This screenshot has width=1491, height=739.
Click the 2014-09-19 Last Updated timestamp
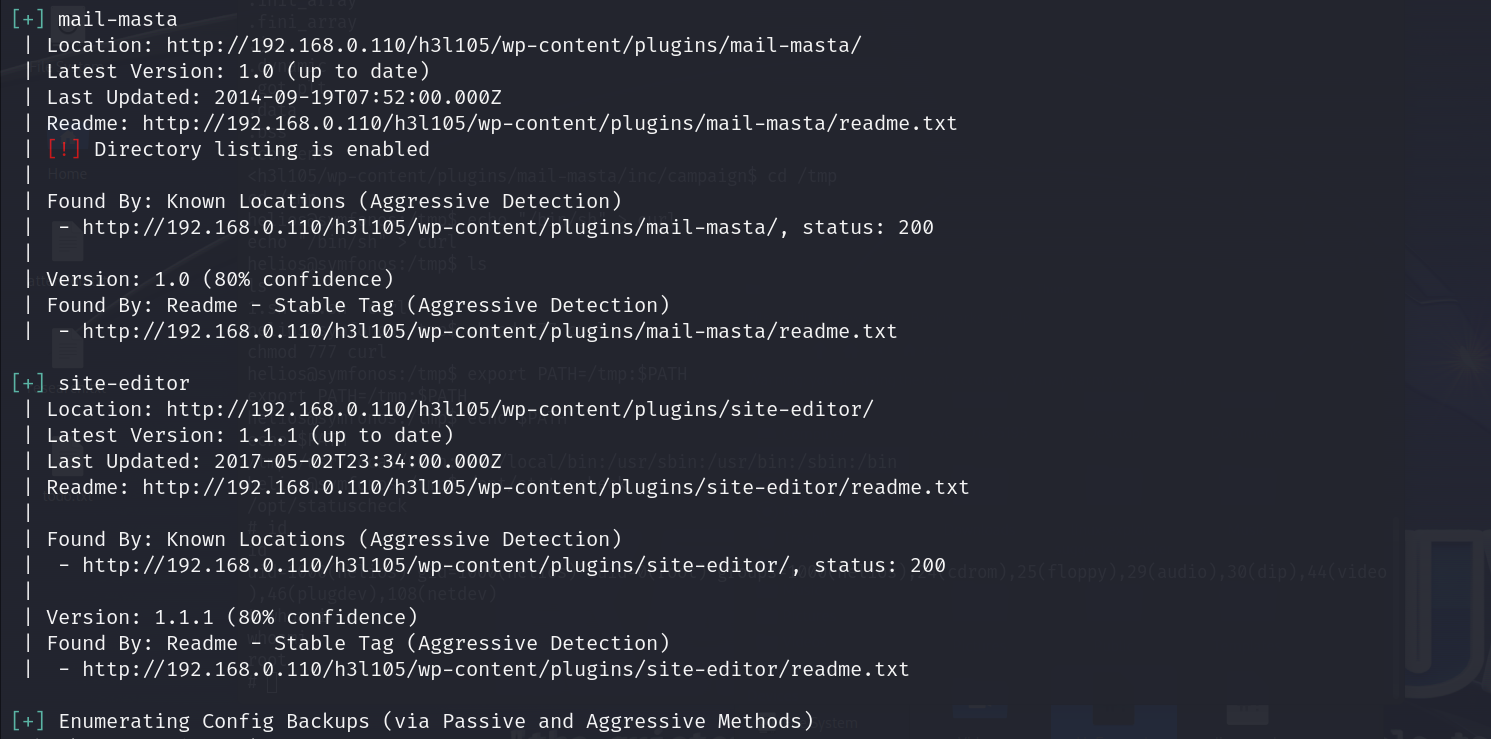[358, 97]
